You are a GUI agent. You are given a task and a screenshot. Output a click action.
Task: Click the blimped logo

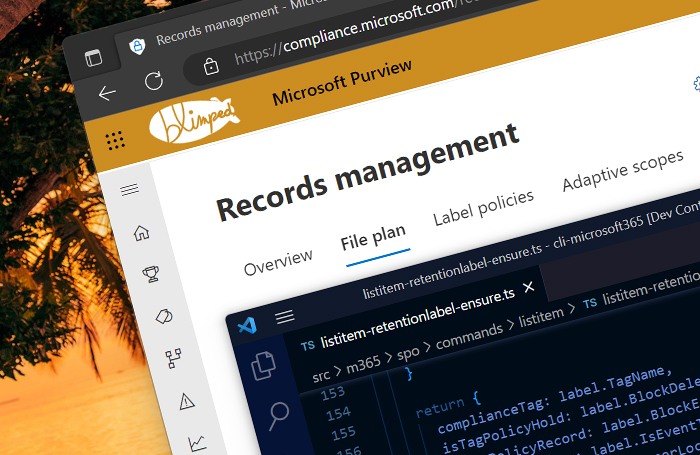click(194, 121)
